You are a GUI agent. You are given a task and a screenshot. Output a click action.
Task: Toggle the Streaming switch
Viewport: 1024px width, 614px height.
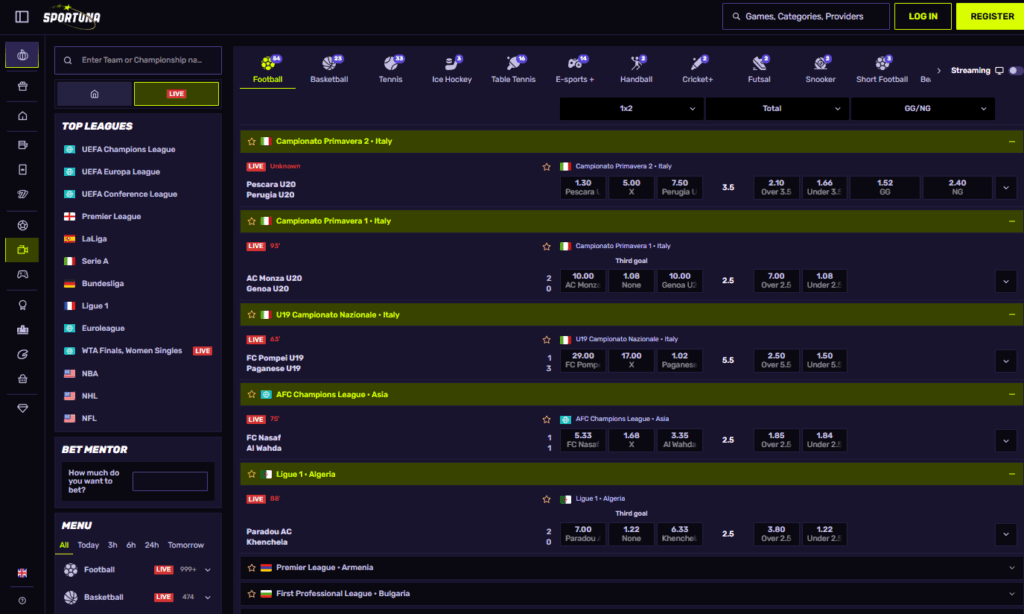(x=1015, y=71)
